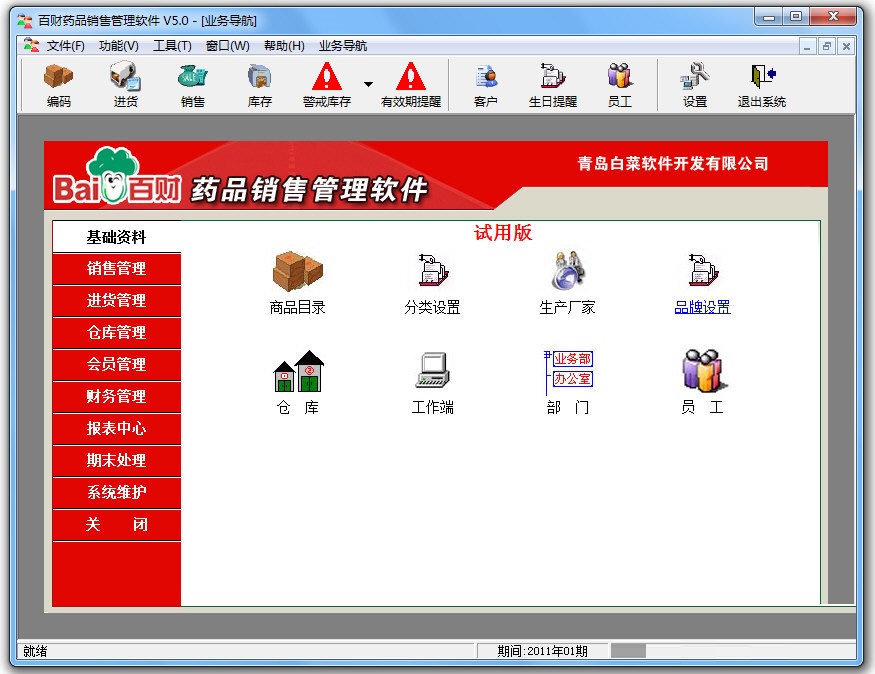Open the 工作端 workstation icon

coord(432,383)
